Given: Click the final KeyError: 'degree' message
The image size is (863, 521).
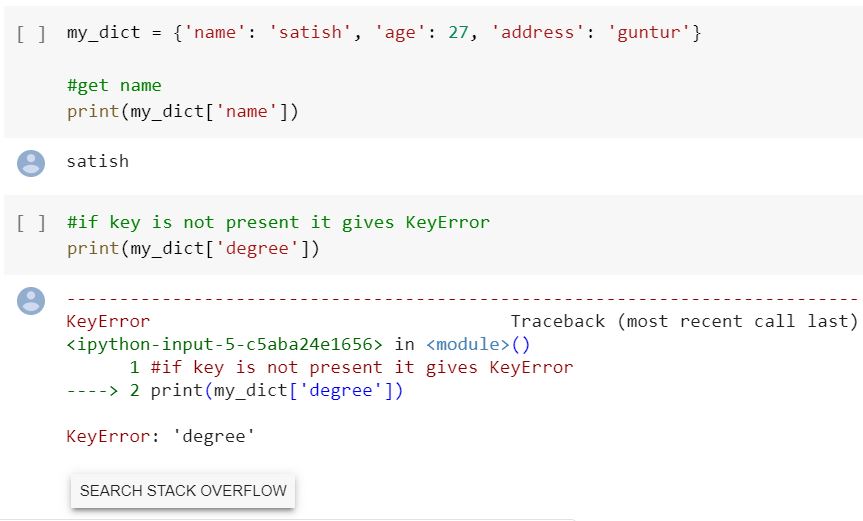Looking at the screenshot, I should [161, 436].
